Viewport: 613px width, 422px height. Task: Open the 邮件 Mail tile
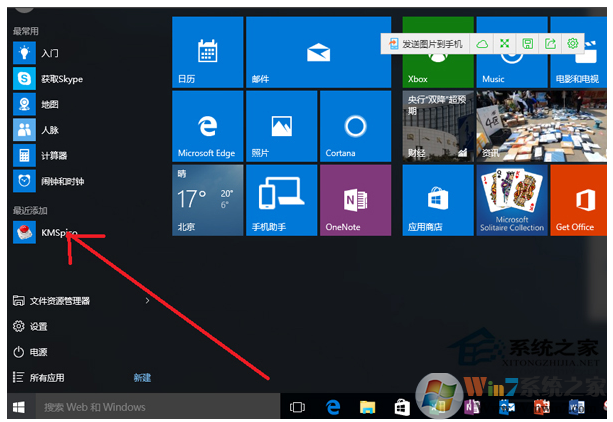tap(319, 52)
